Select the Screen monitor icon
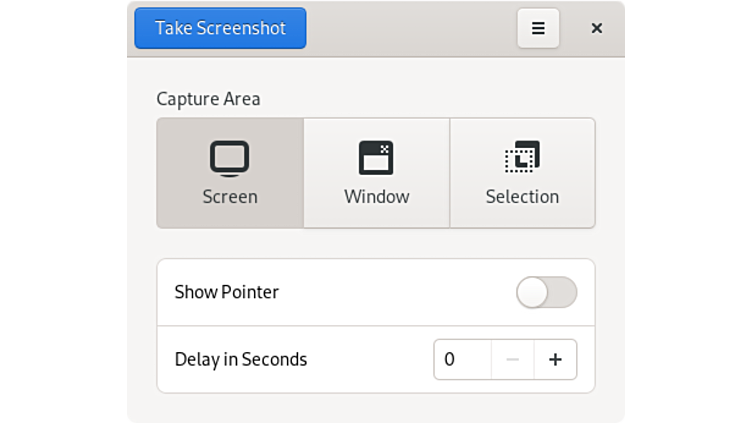Screen dimensions: 752x423 pyautogui.click(x=229, y=158)
